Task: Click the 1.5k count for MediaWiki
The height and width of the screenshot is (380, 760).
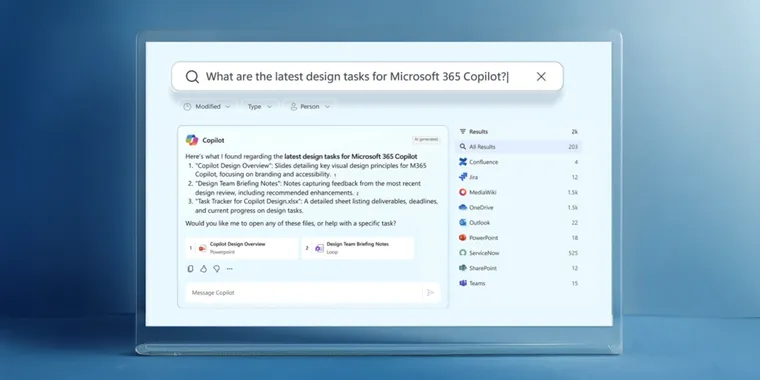Action: pyautogui.click(x=572, y=192)
